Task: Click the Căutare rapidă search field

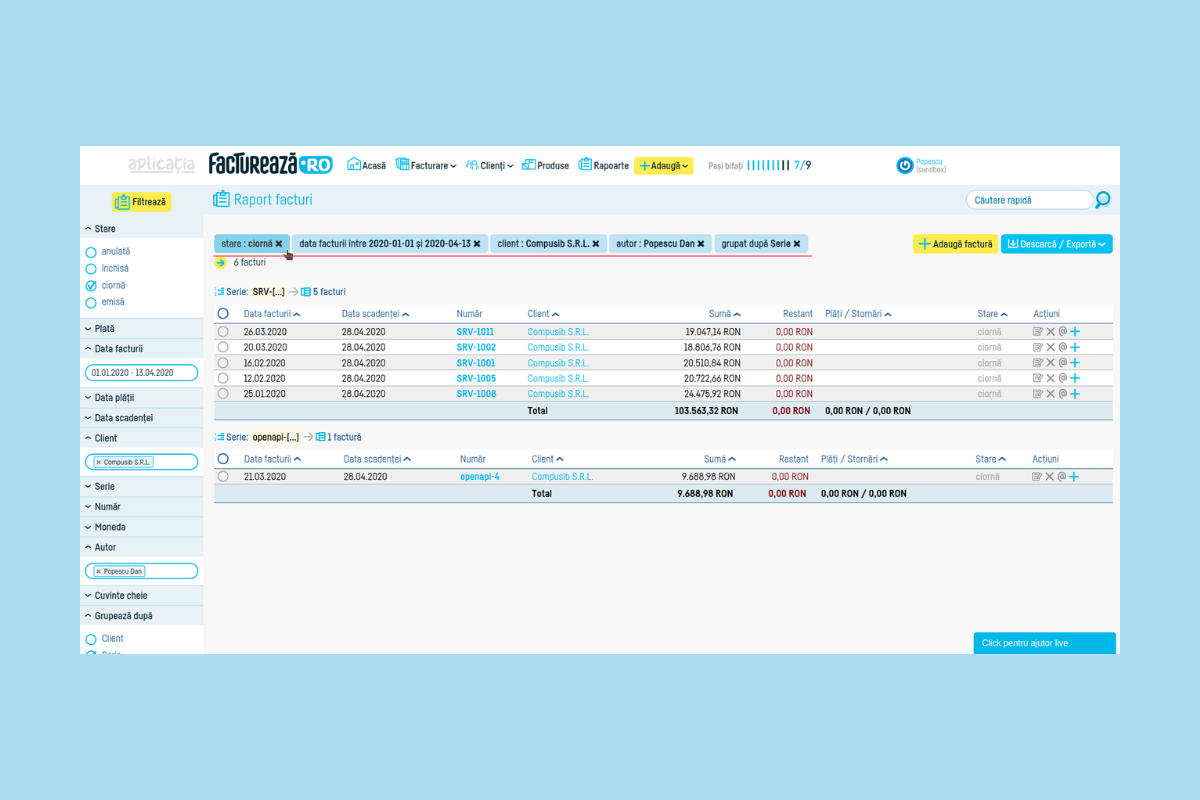Action: [1028, 200]
